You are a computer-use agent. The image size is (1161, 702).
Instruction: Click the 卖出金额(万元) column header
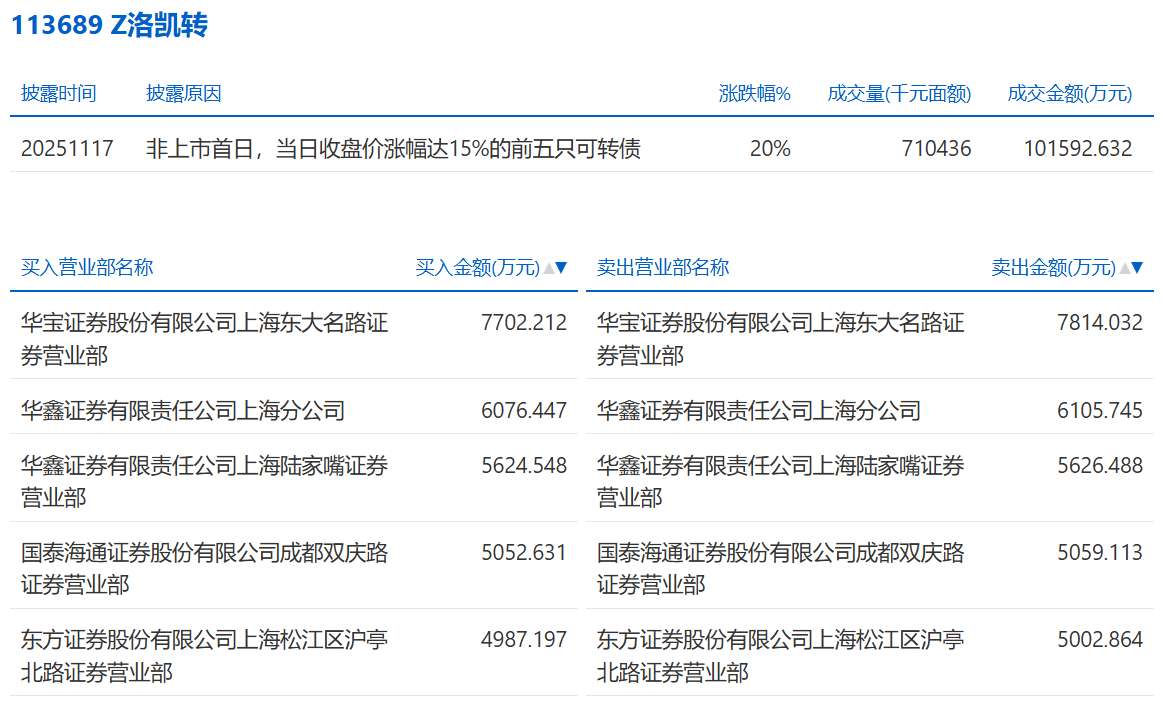(1053, 268)
